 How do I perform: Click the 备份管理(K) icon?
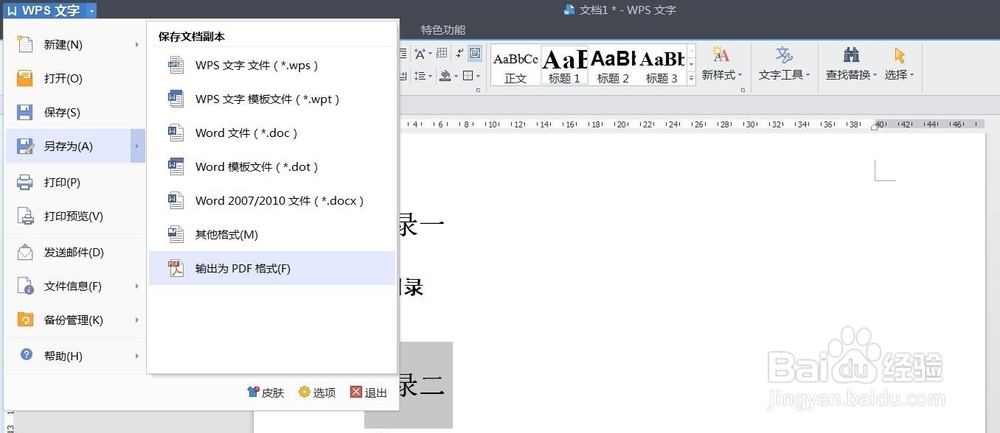click(x=24, y=320)
